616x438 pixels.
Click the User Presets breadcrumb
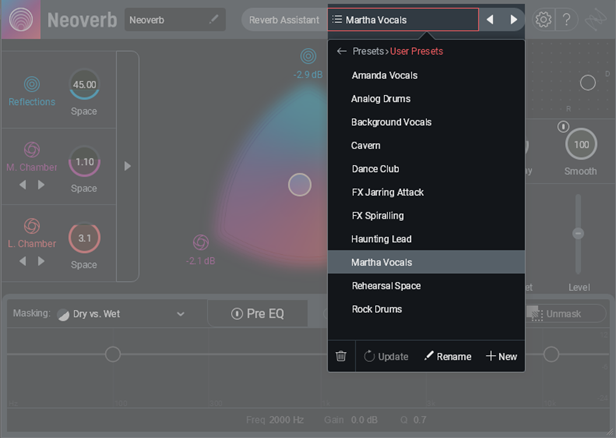416,51
